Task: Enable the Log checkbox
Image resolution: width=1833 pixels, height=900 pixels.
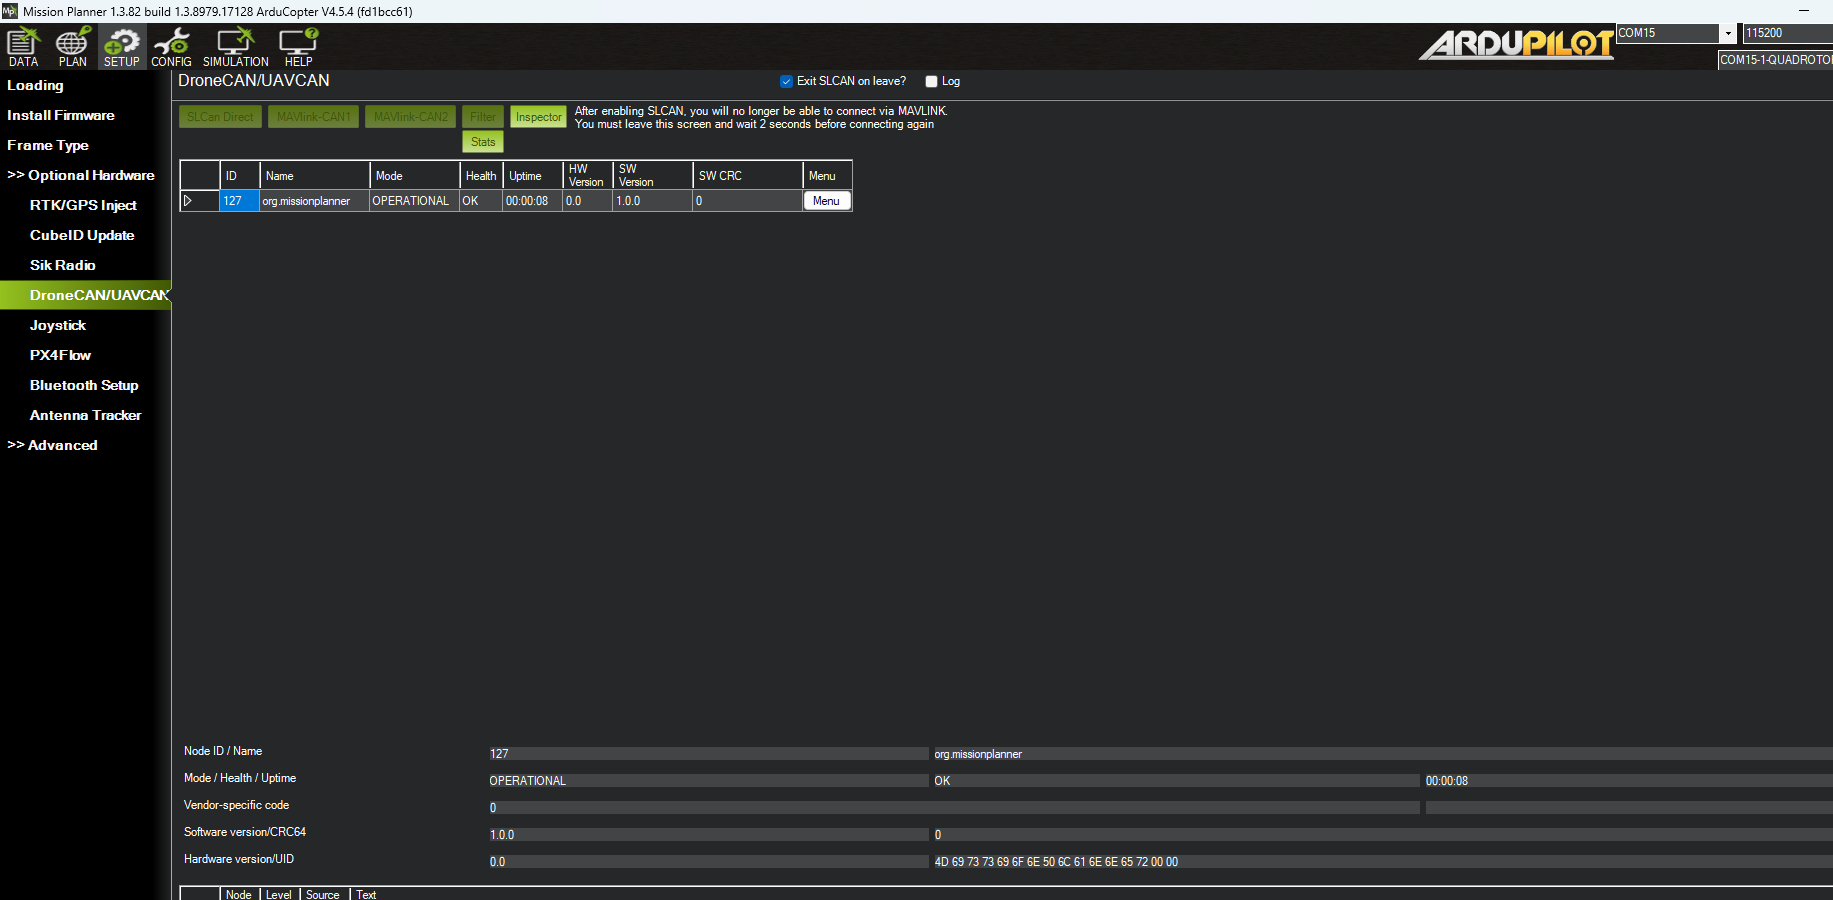Action: [931, 82]
